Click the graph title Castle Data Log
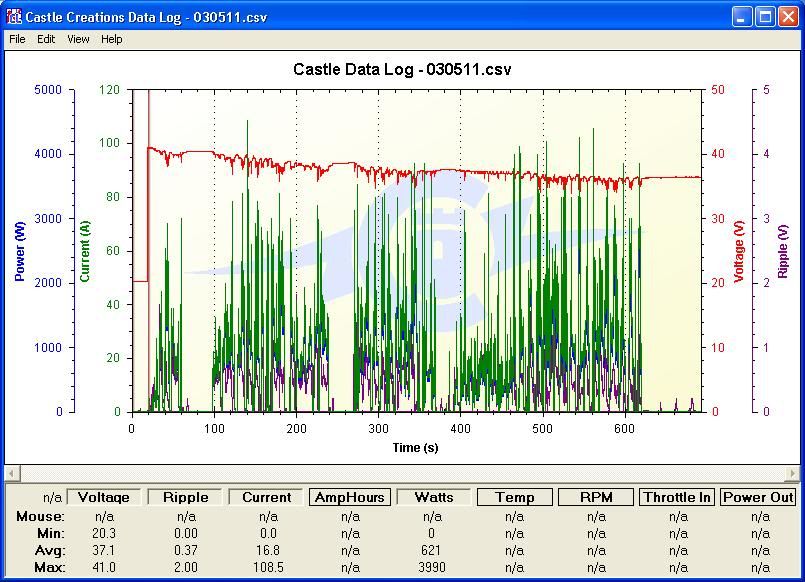The width and height of the screenshot is (805, 582). 402,69
